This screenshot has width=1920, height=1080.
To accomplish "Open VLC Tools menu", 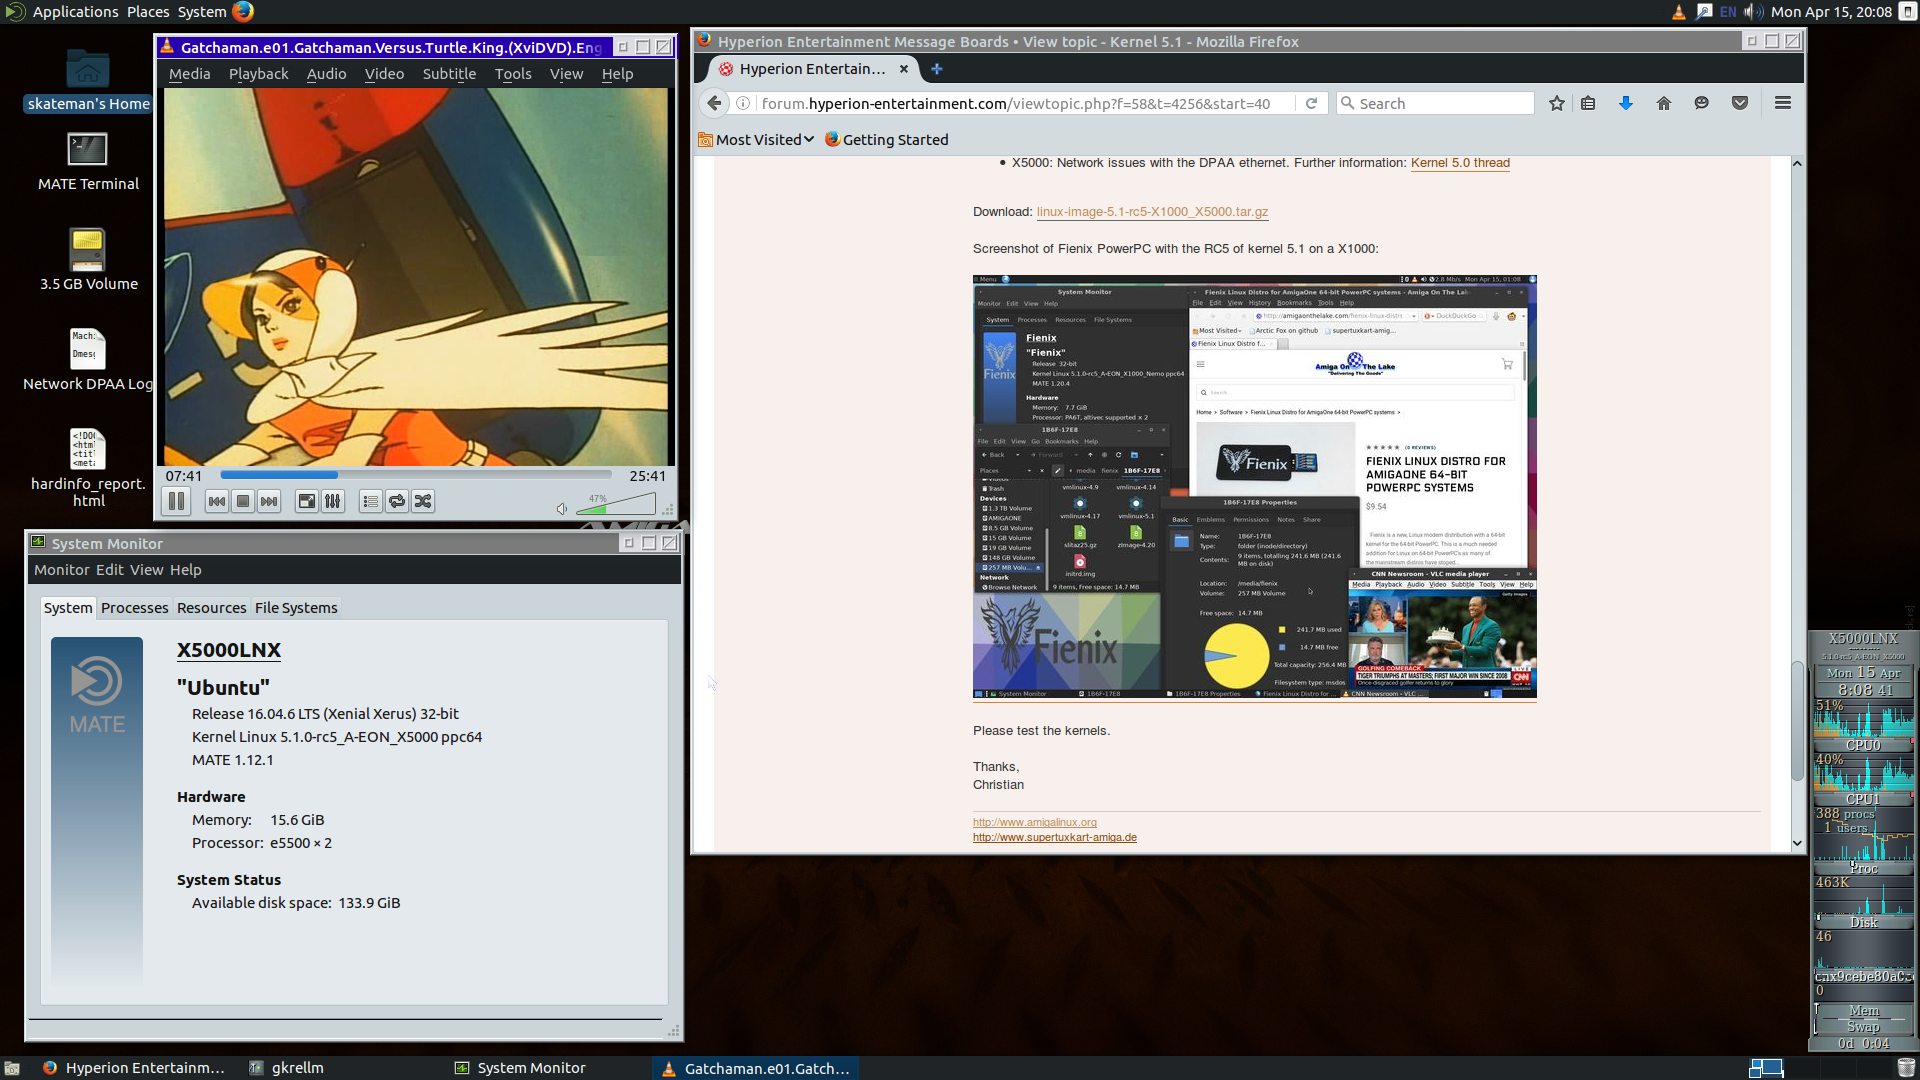I will pyautogui.click(x=513, y=74).
